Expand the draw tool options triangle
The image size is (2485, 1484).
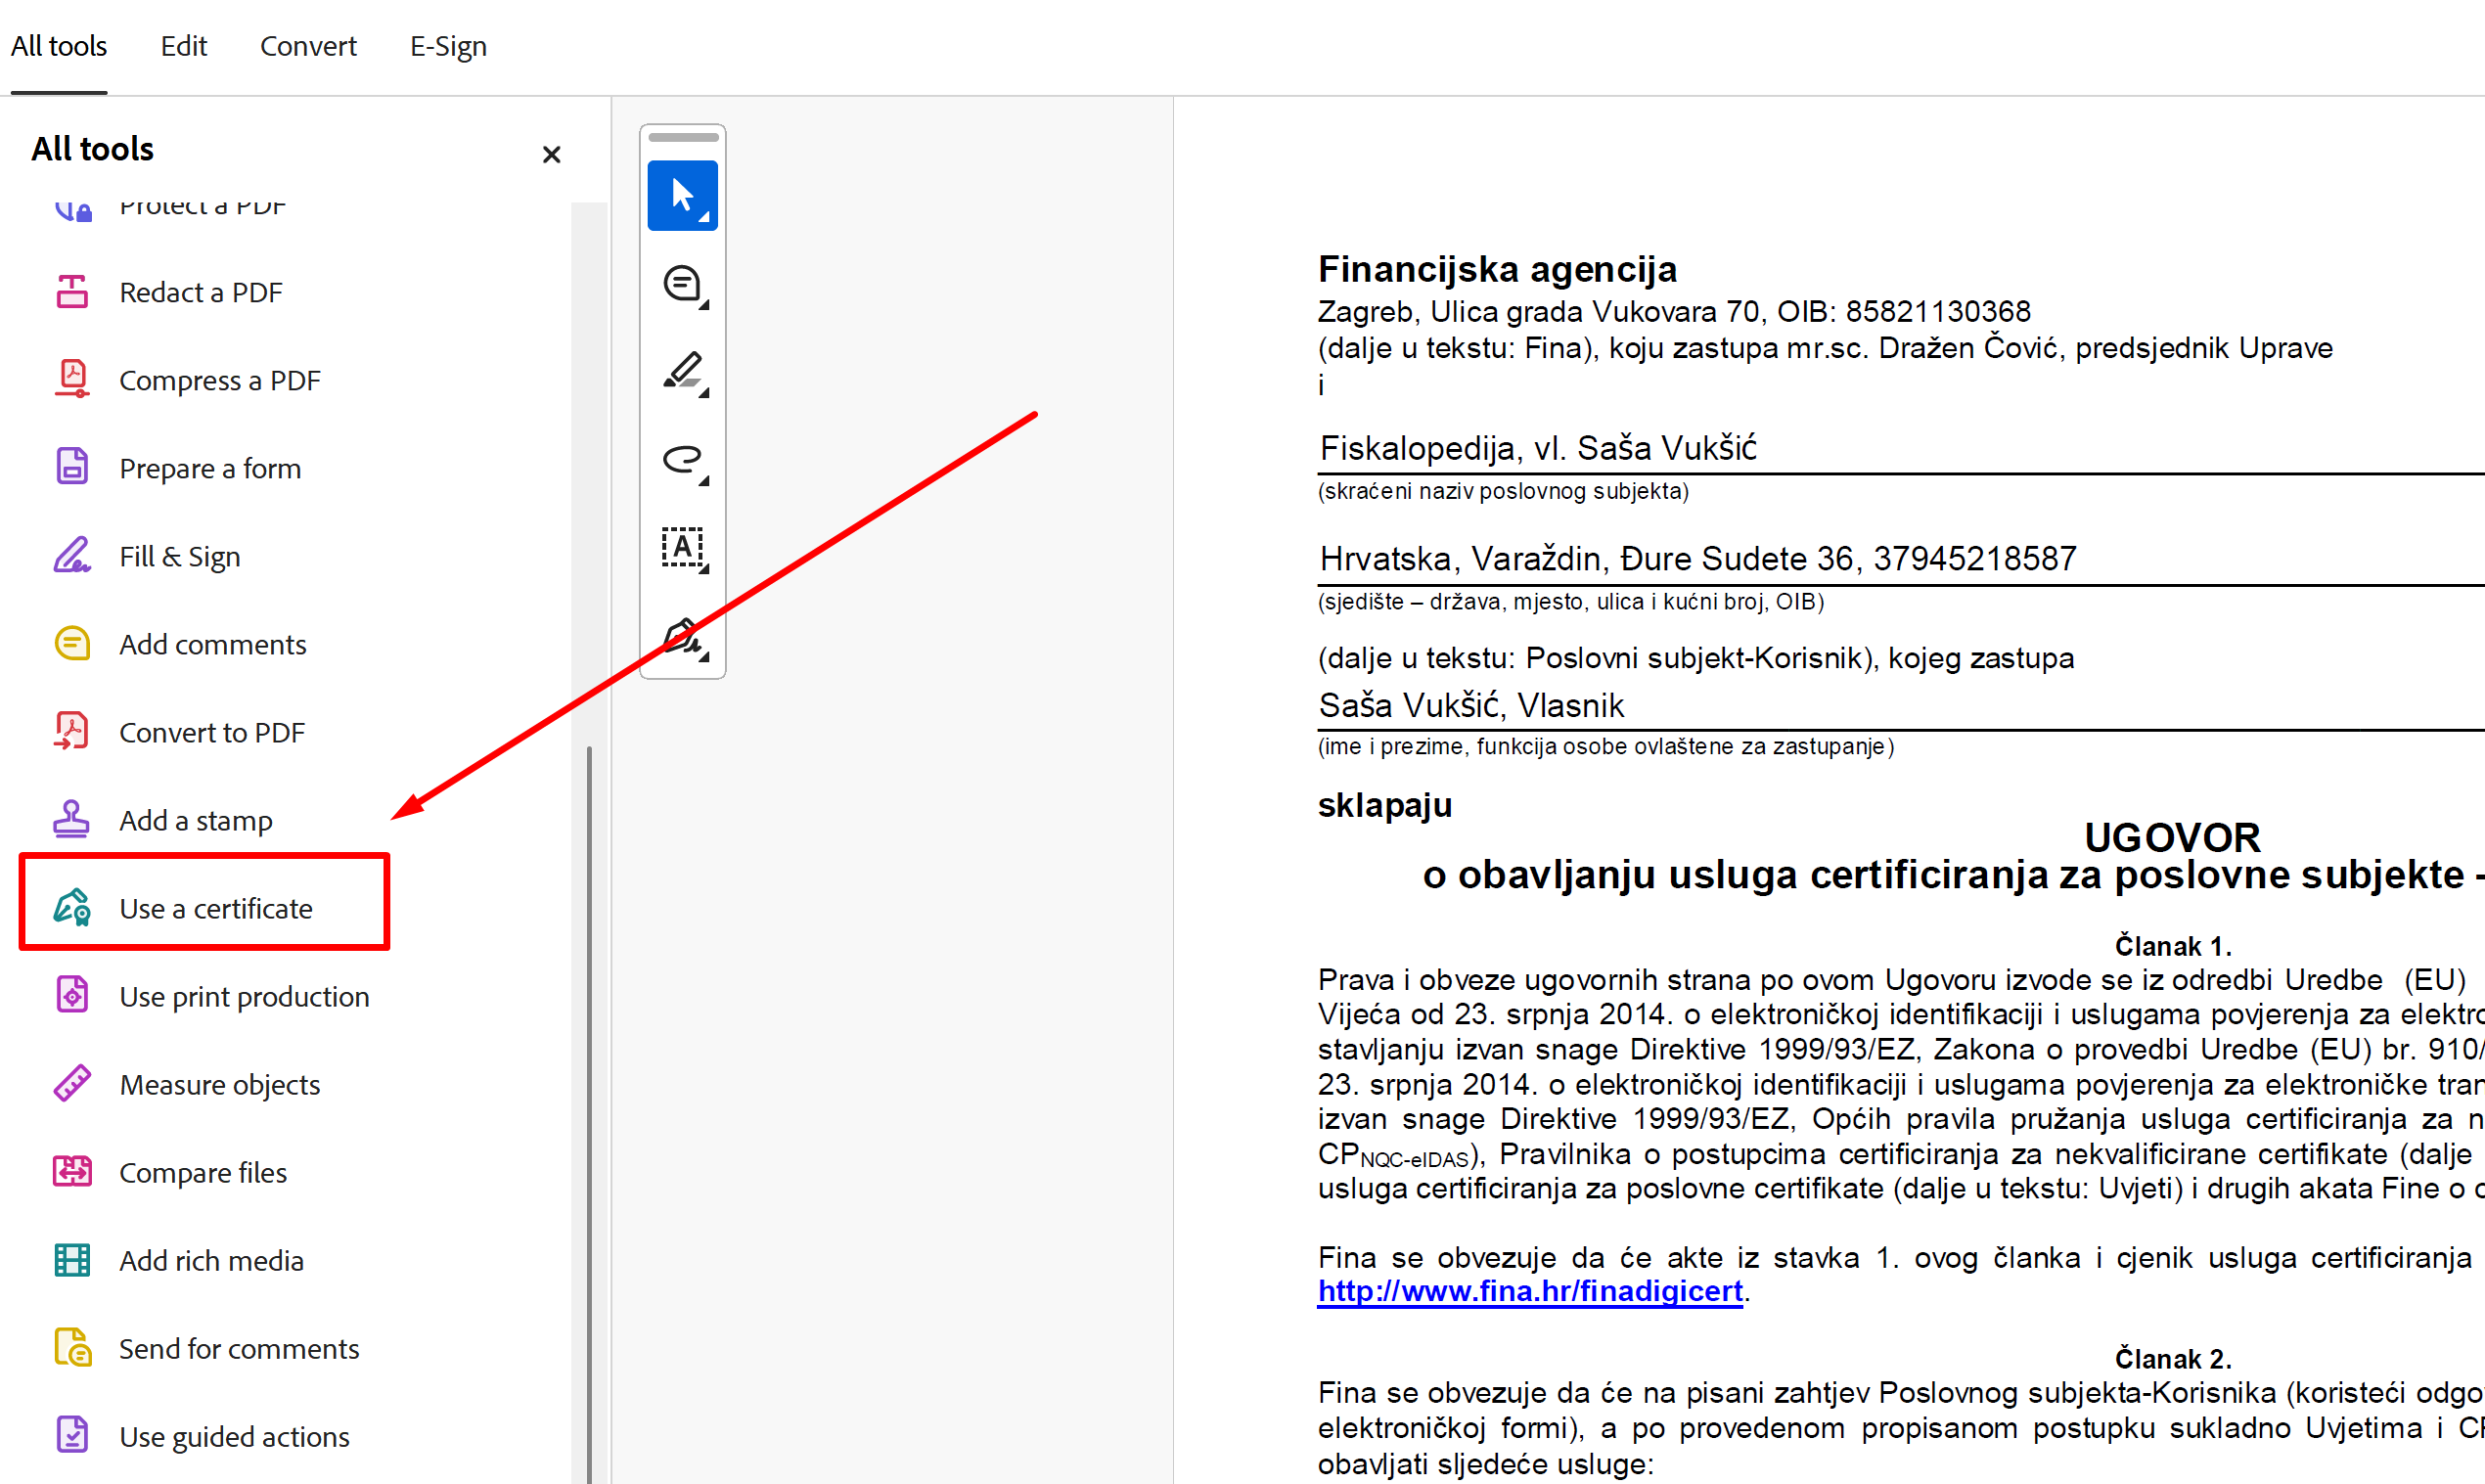(706, 482)
